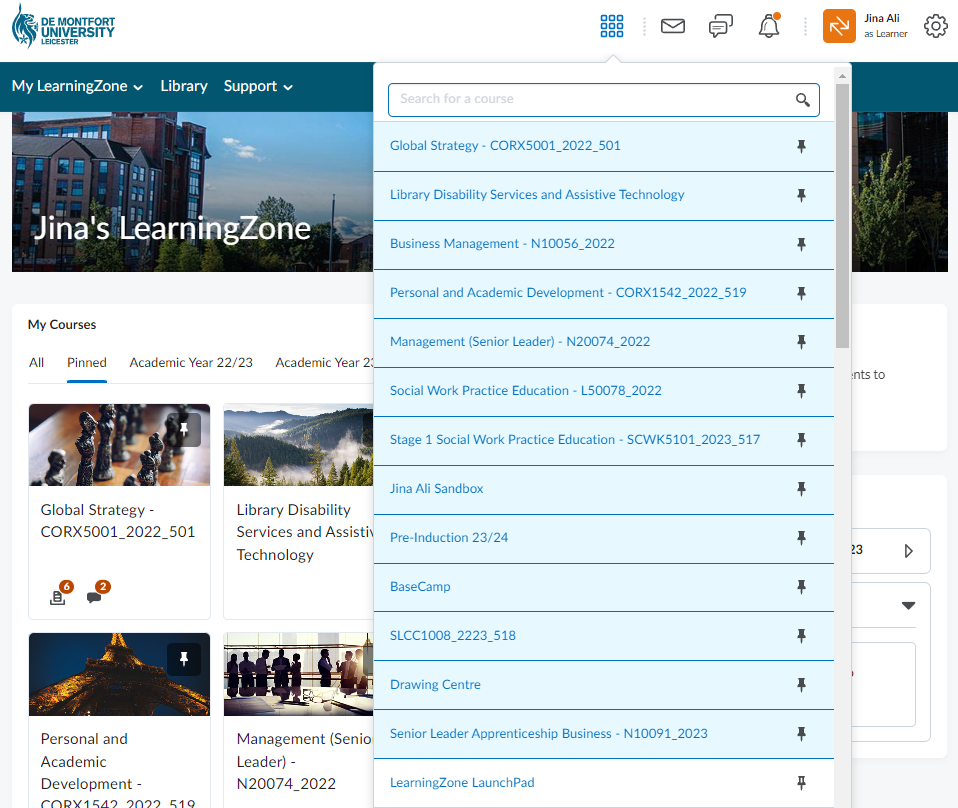Open Drawing Centre course link
The image size is (958, 808).
coord(436,685)
